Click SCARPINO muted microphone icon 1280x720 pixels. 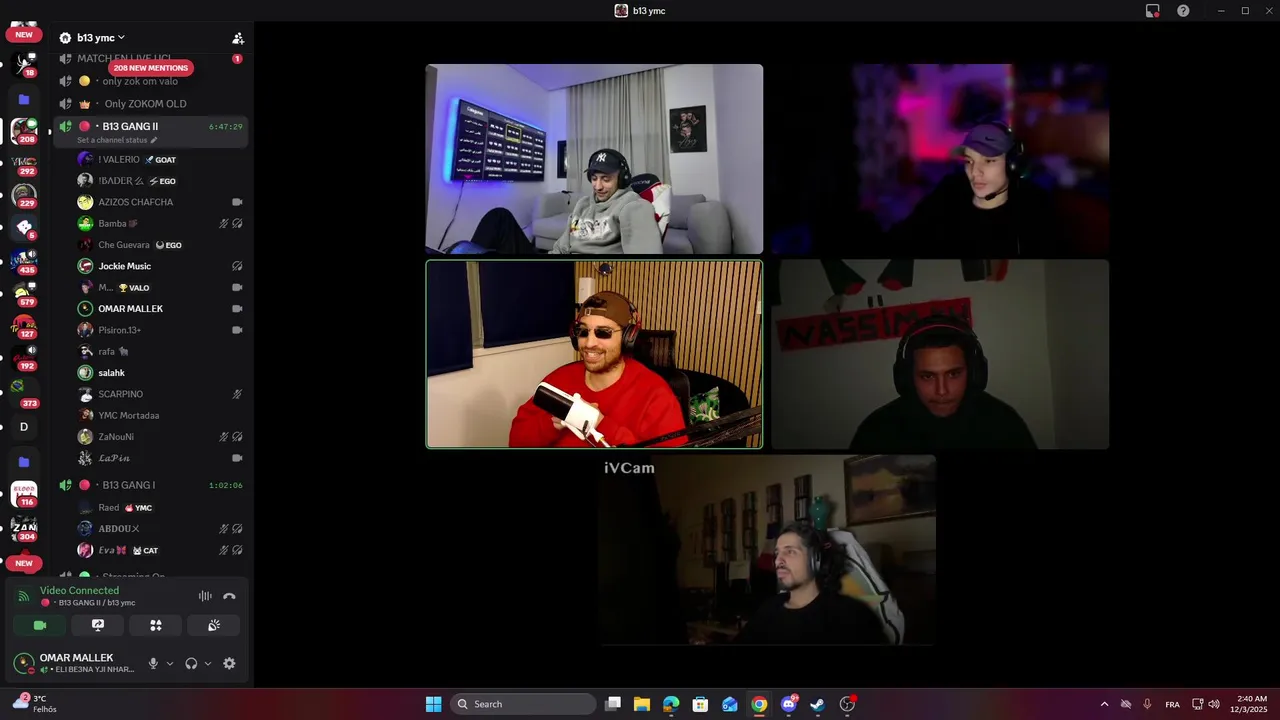237,394
